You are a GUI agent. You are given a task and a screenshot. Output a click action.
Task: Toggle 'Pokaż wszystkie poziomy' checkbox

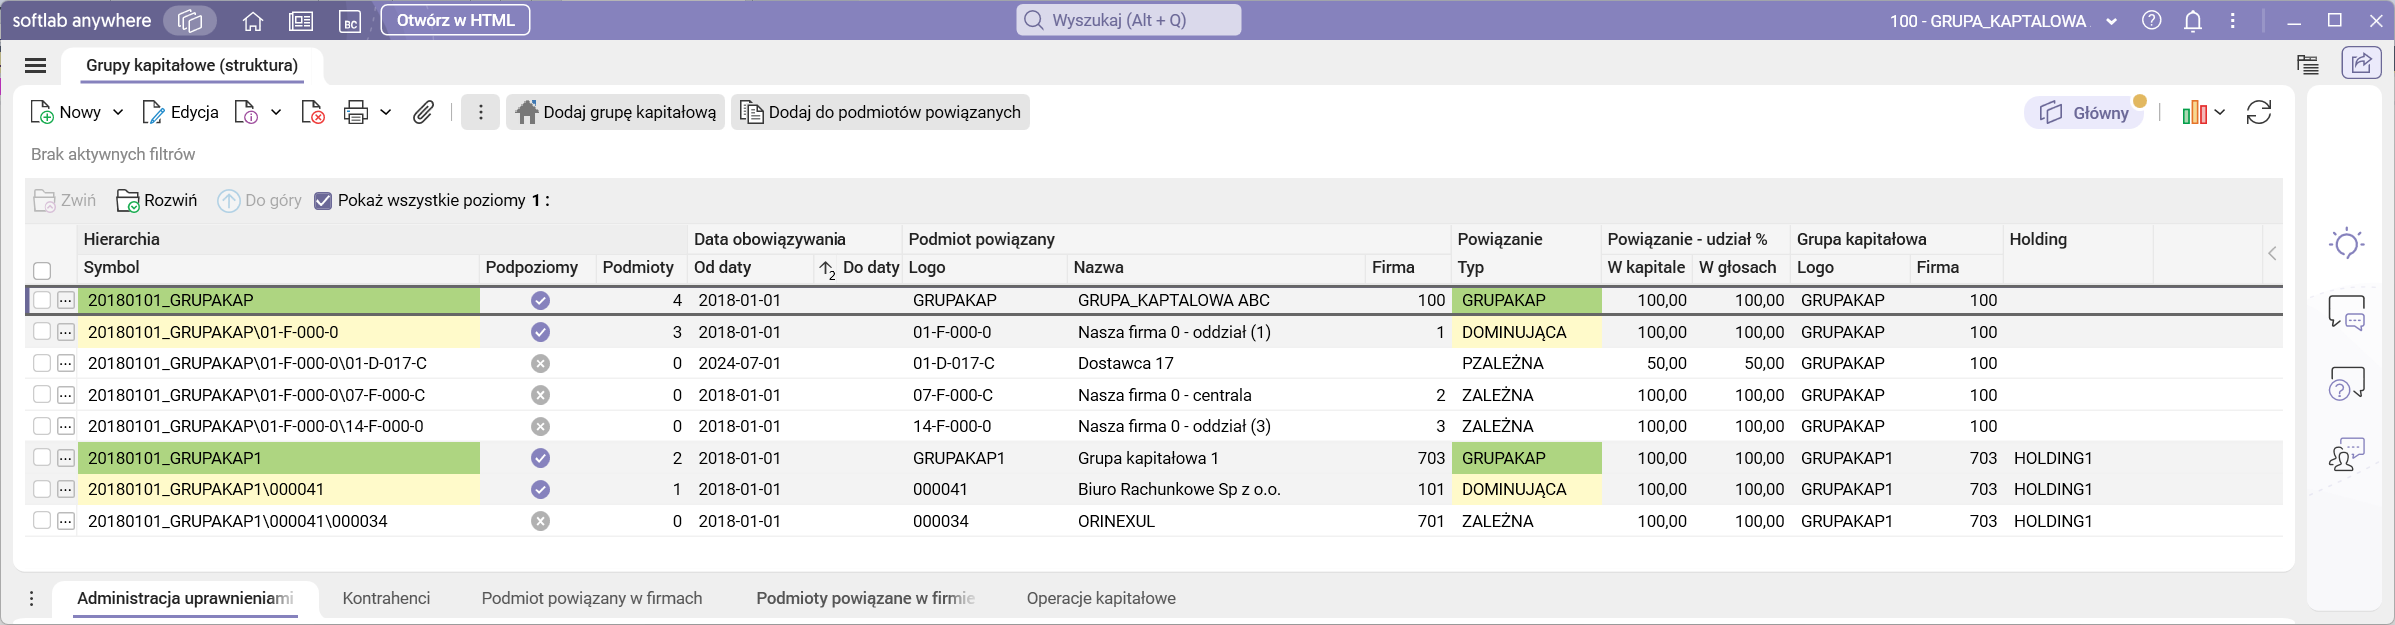click(x=323, y=201)
